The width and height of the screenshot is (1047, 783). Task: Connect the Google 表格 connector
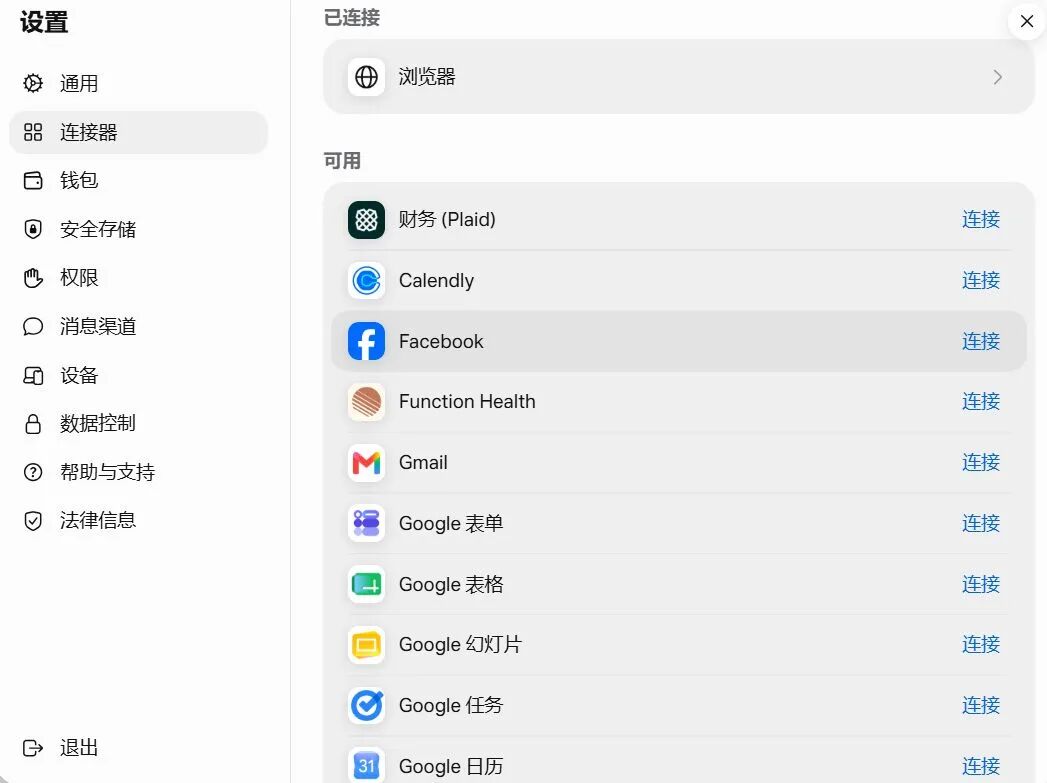[x=981, y=584]
